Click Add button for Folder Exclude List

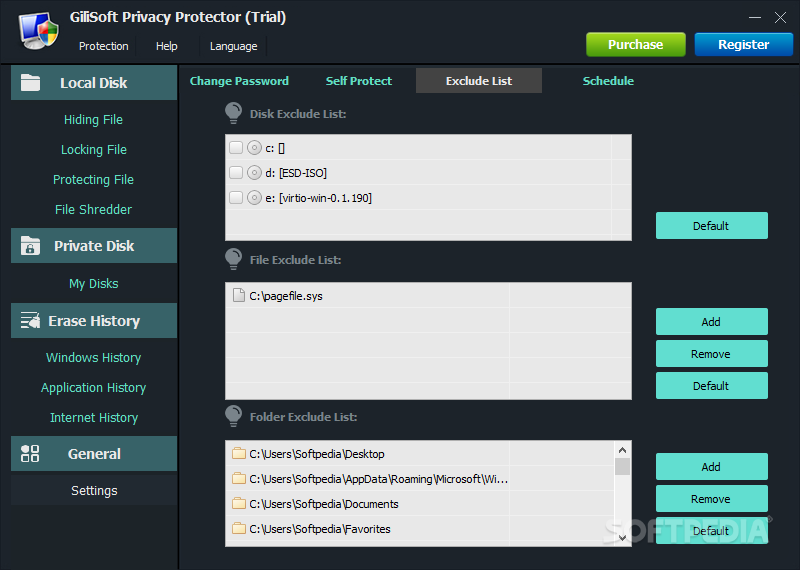[x=711, y=466]
